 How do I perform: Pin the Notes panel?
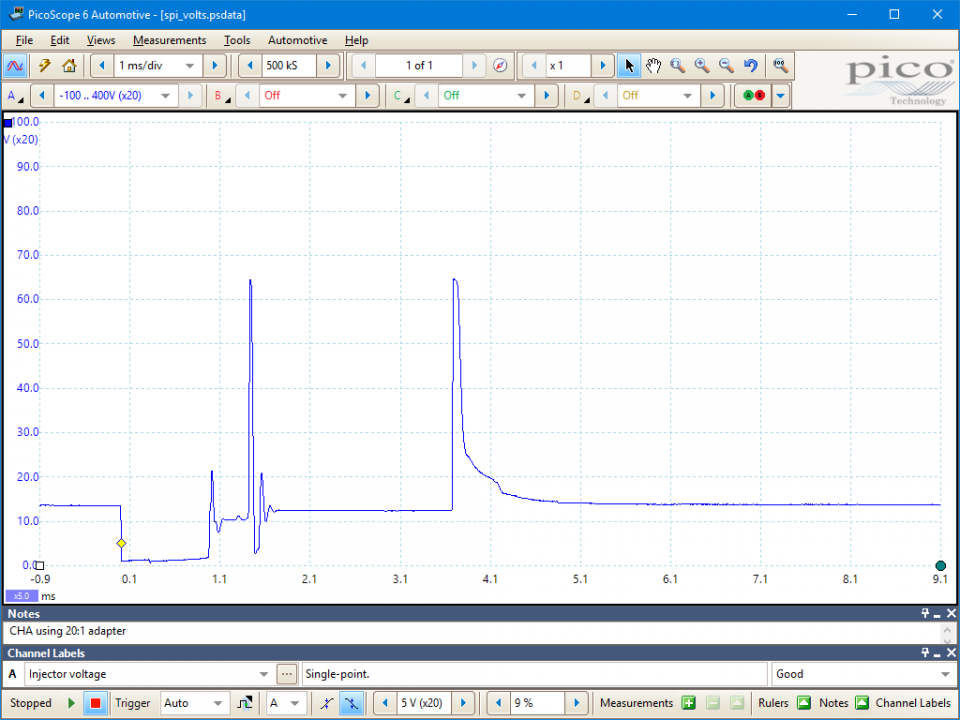pos(925,613)
